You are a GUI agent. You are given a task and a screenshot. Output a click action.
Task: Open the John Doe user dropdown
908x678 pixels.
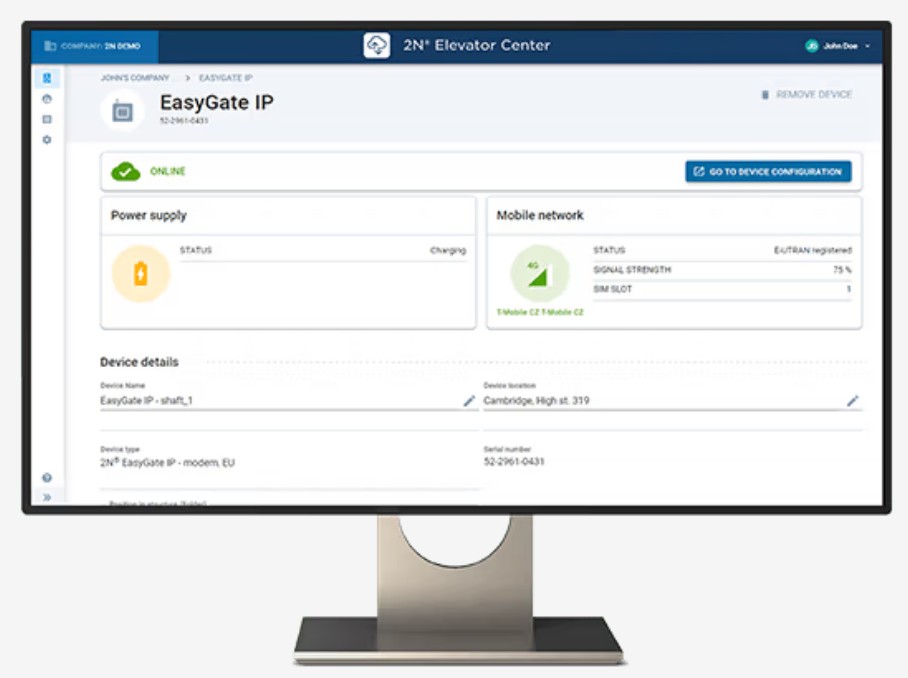coord(838,46)
